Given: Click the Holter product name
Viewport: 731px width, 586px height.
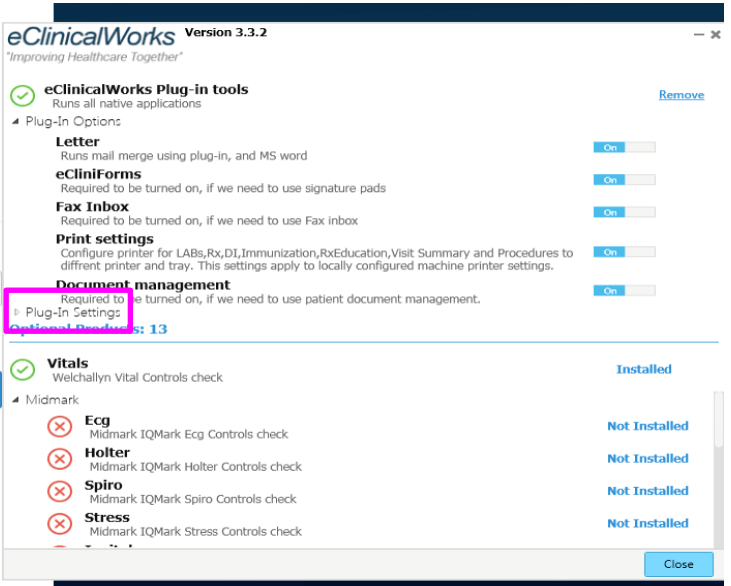Looking at the screenshot, I should click(107, 453).
